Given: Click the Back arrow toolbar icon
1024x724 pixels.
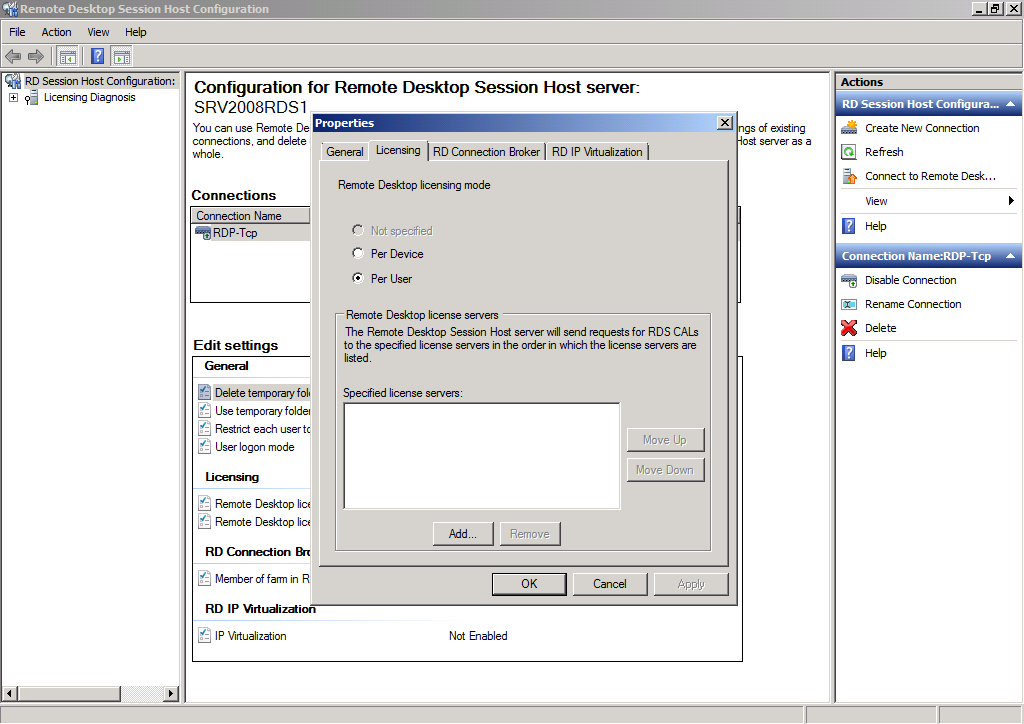Looking at the screenshot, I should [x=13, y=57].
